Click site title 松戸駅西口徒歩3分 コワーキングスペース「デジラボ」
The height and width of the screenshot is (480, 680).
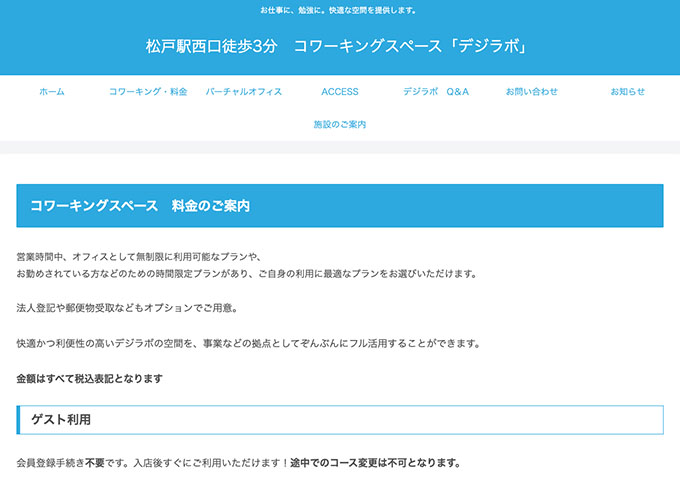[x=337, y=46]
